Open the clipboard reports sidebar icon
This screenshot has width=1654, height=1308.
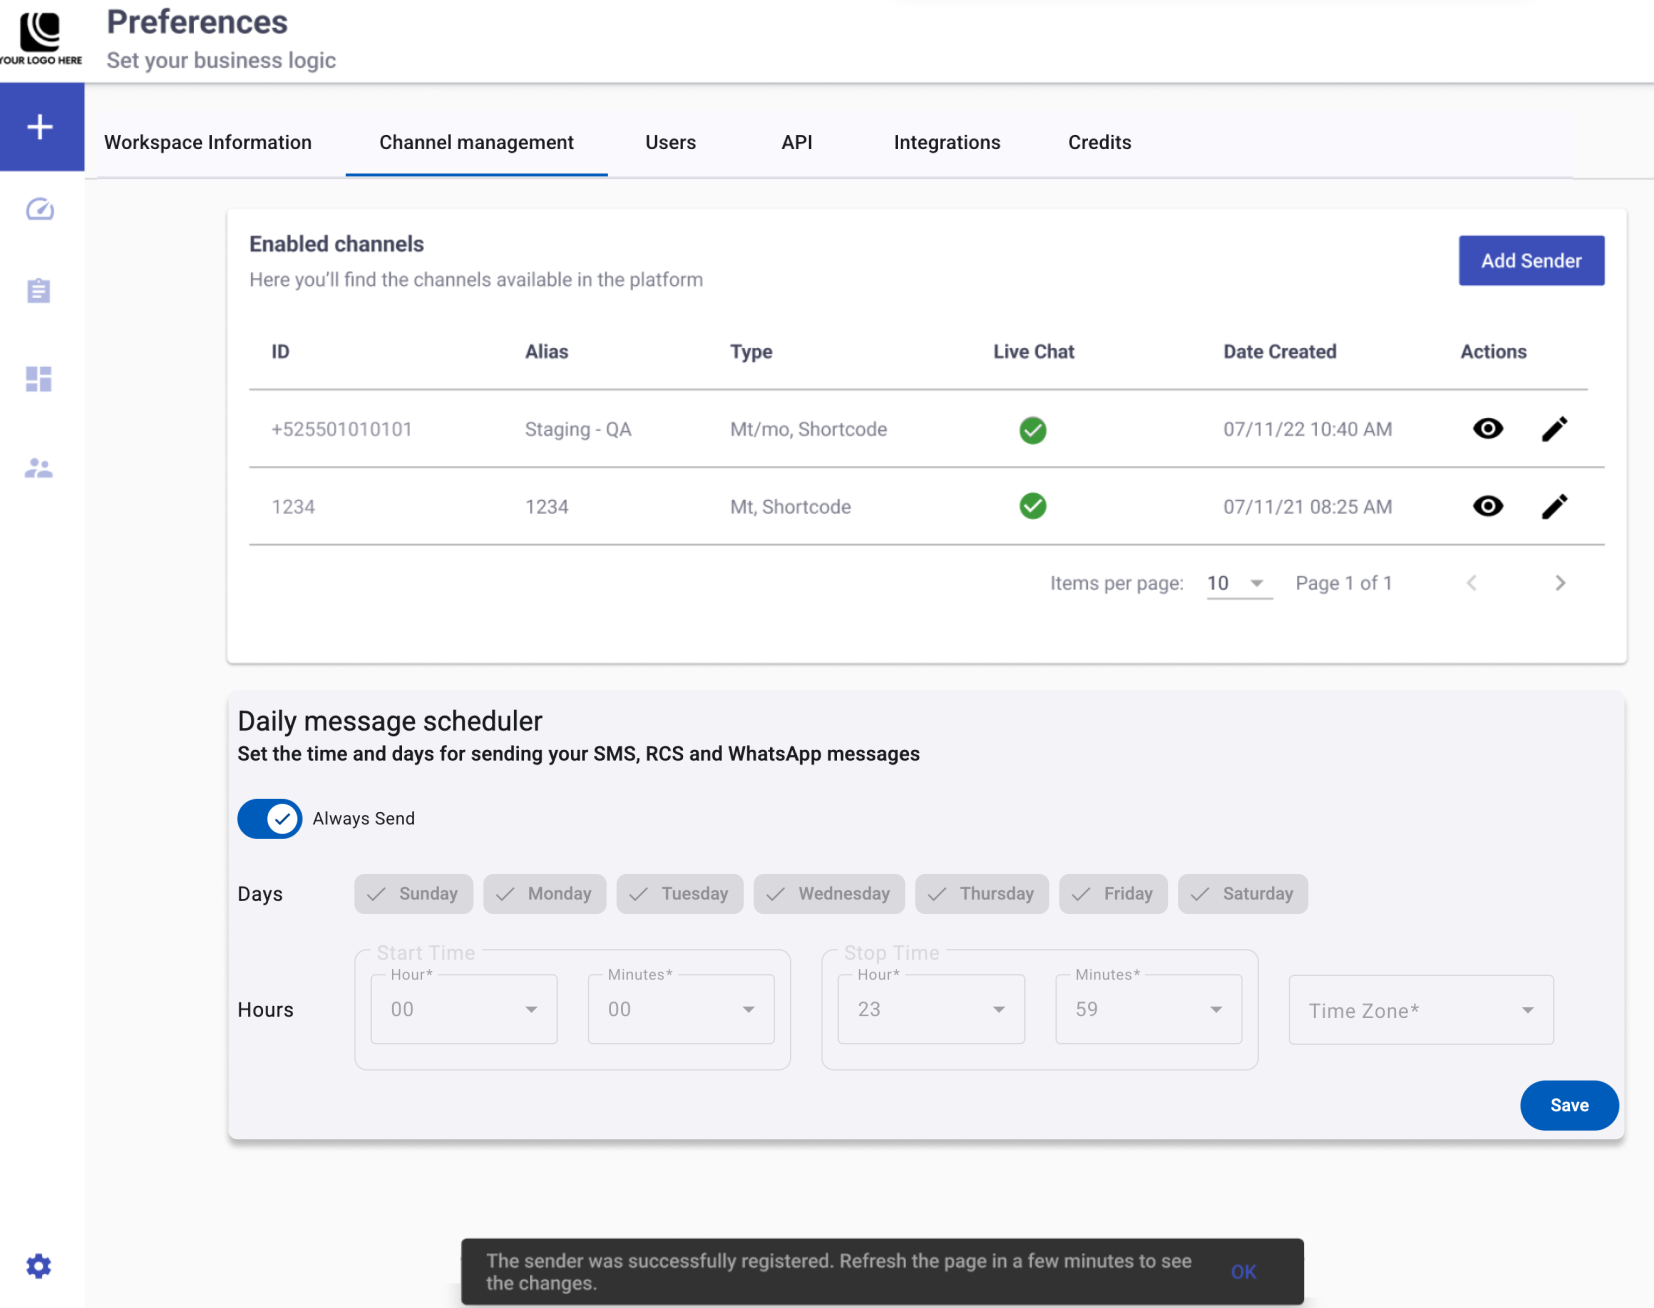(39, 291)
